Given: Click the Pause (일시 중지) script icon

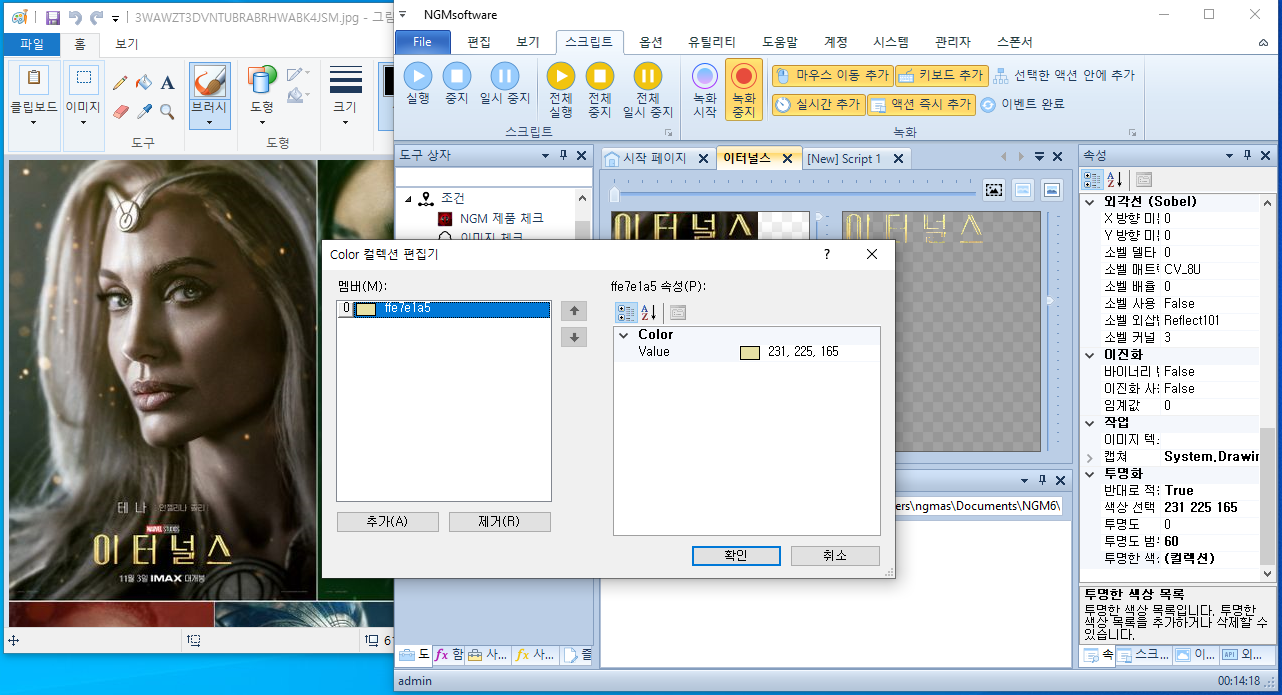Looking at the screenshot, I should click(505, 76).
